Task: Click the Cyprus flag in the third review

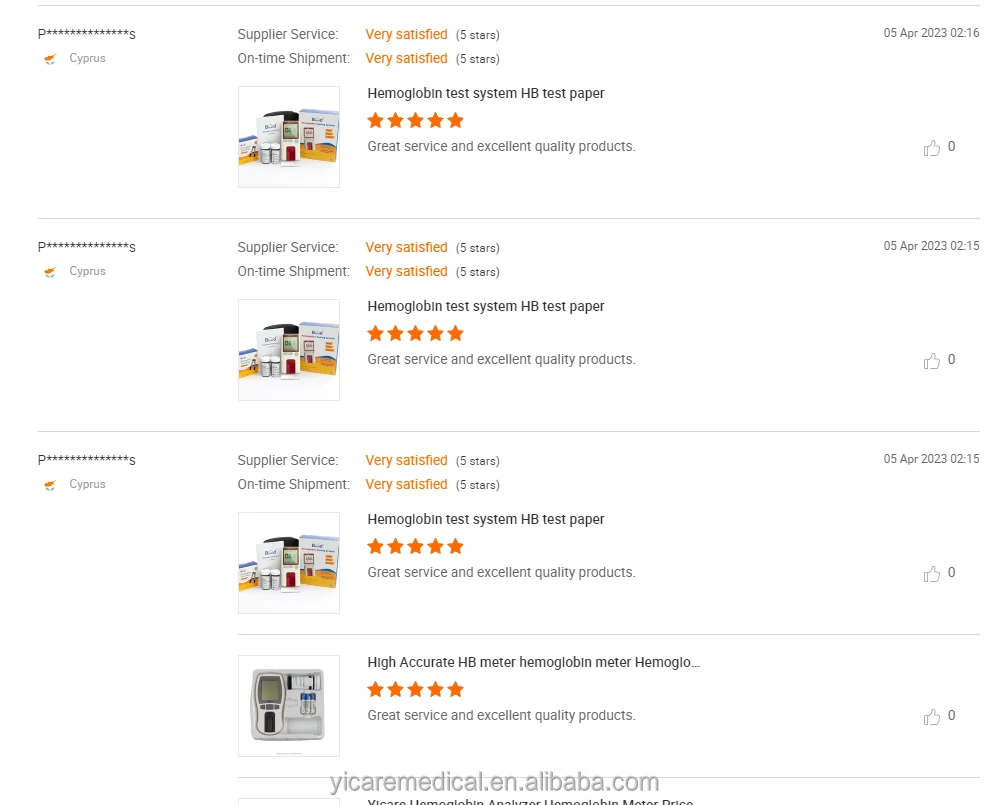Action: (x=50, y=485)
